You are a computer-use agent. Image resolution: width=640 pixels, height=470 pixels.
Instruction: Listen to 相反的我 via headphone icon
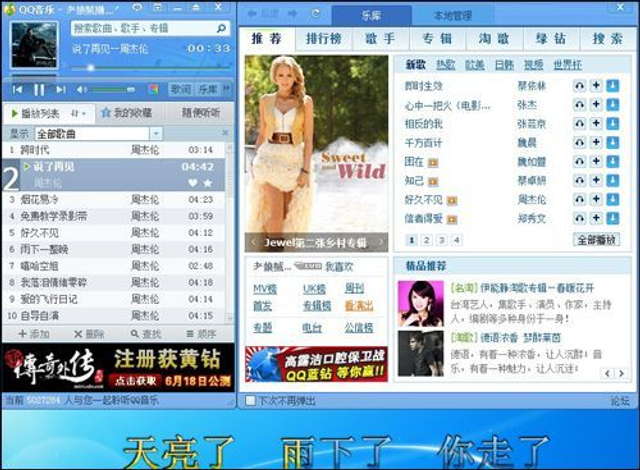tap(579, 123)
